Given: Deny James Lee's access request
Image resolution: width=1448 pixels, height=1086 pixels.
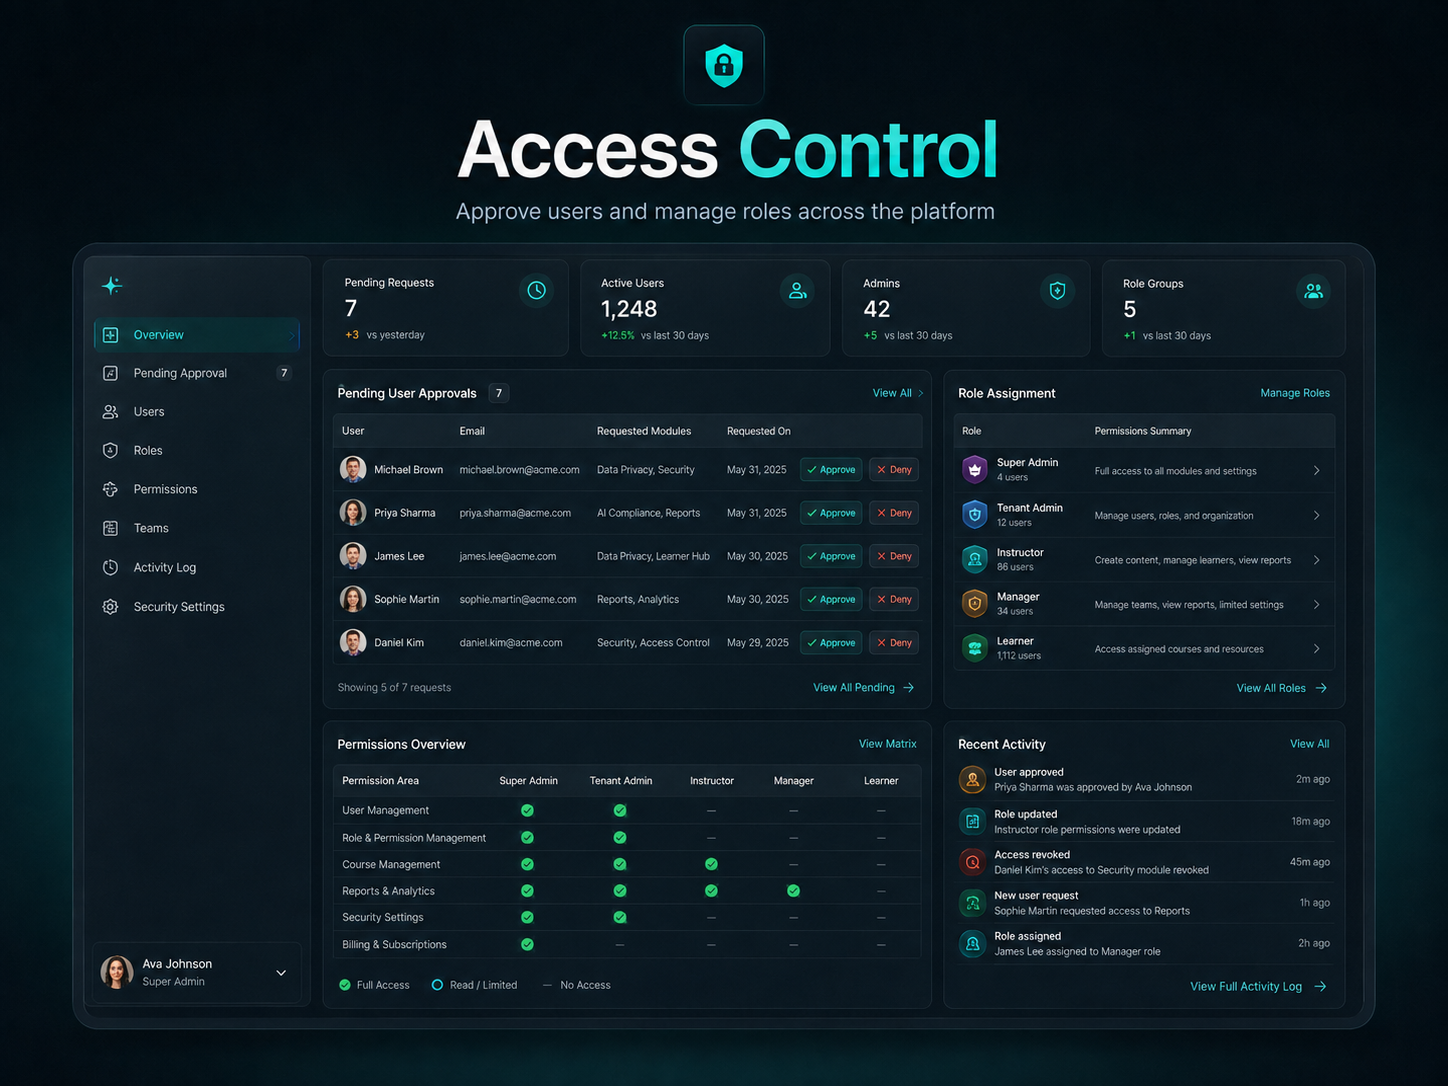Looking at the screenshot, I should [894, 556].
